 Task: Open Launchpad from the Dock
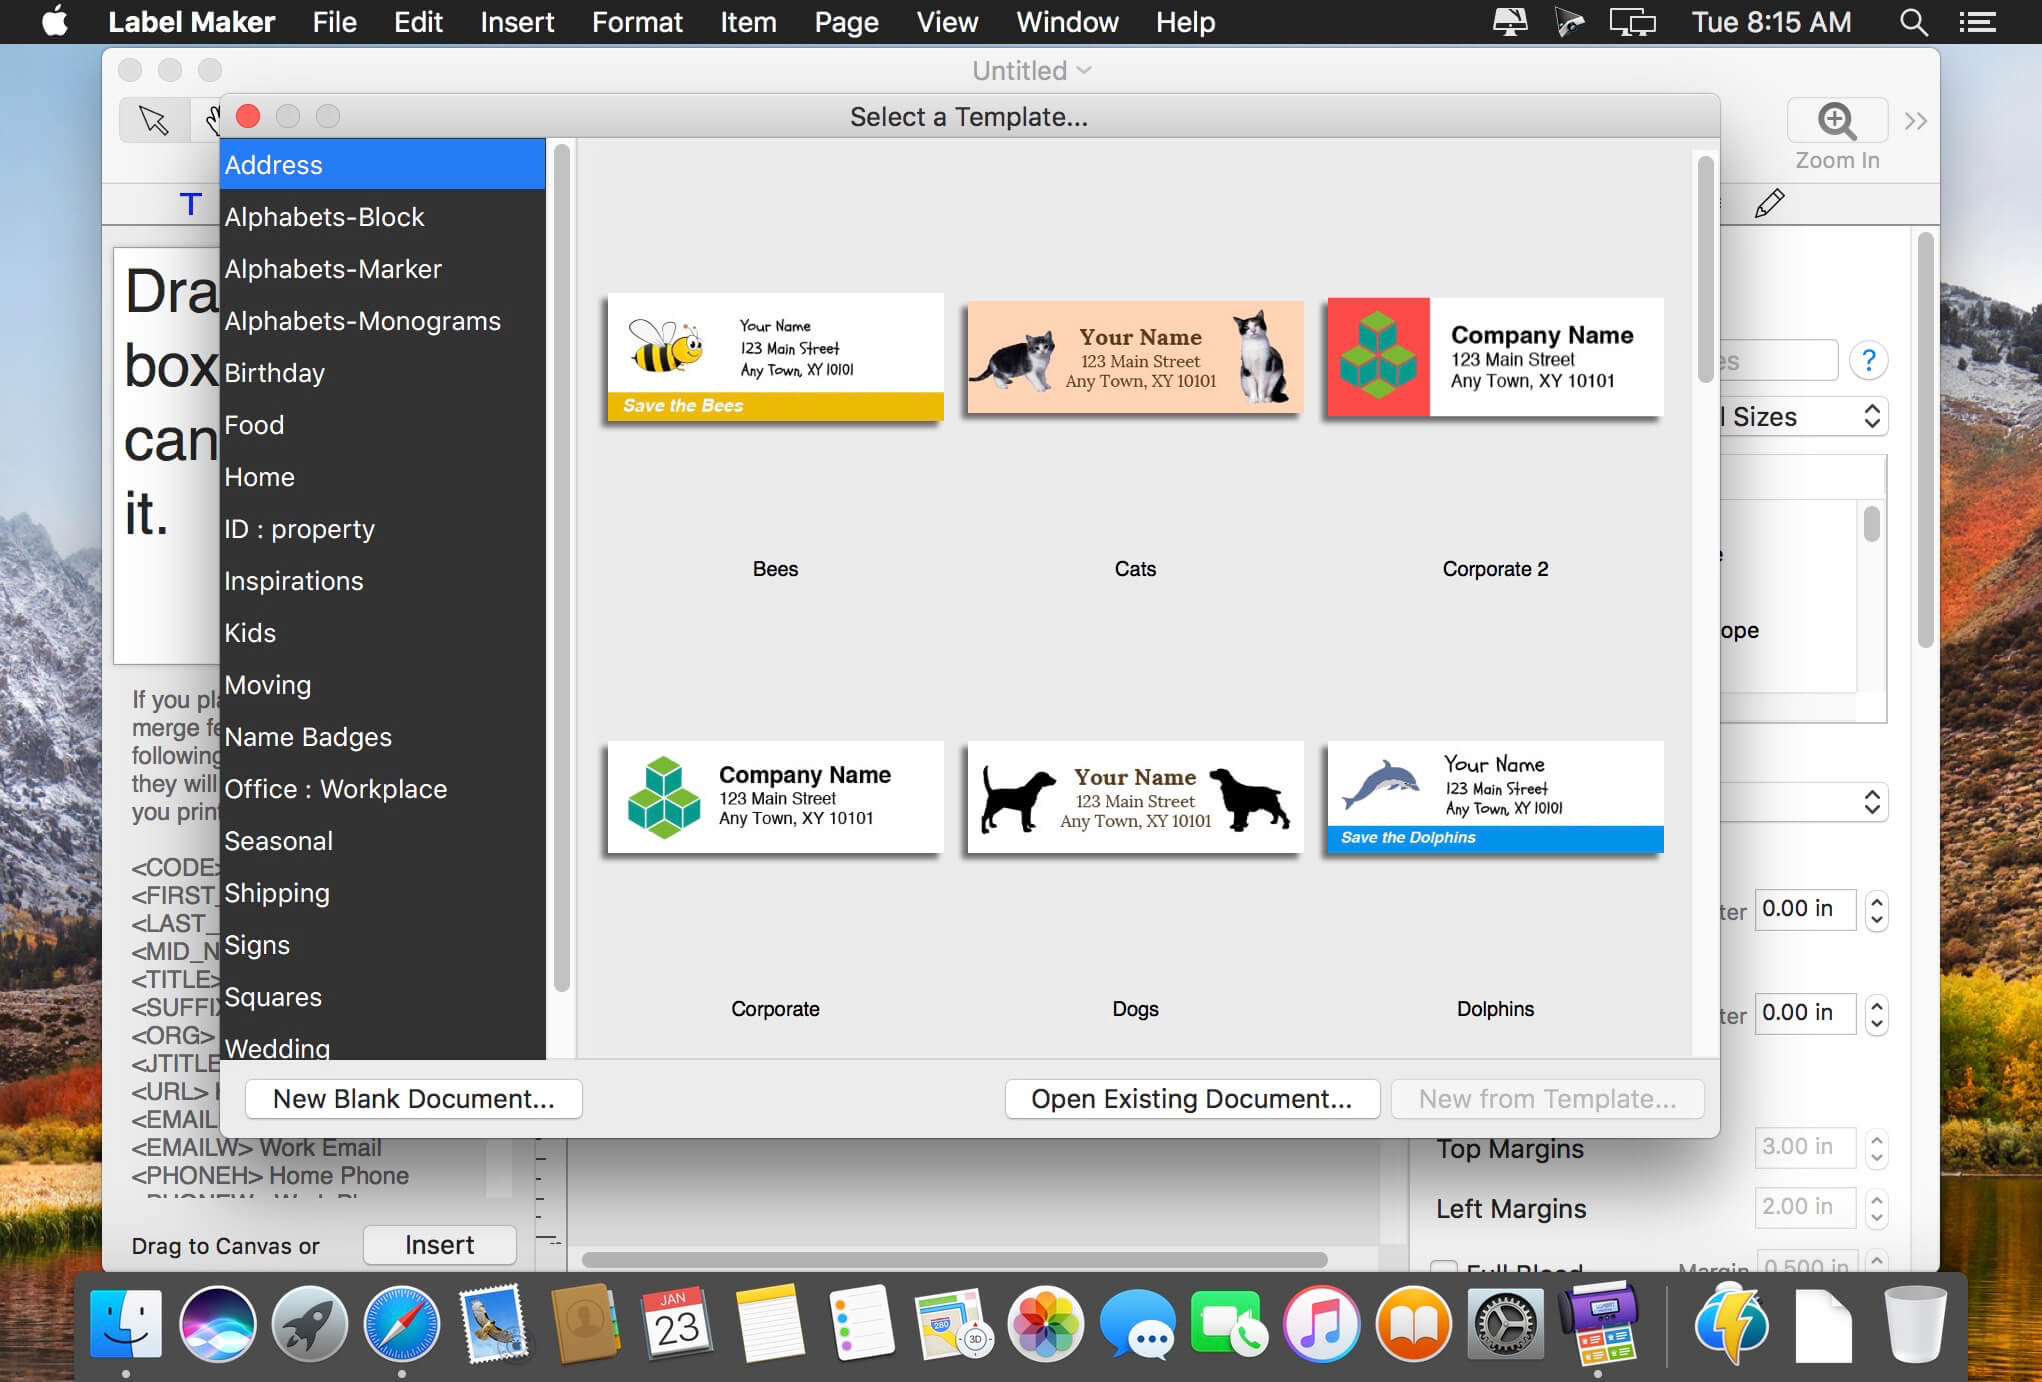309,1324
